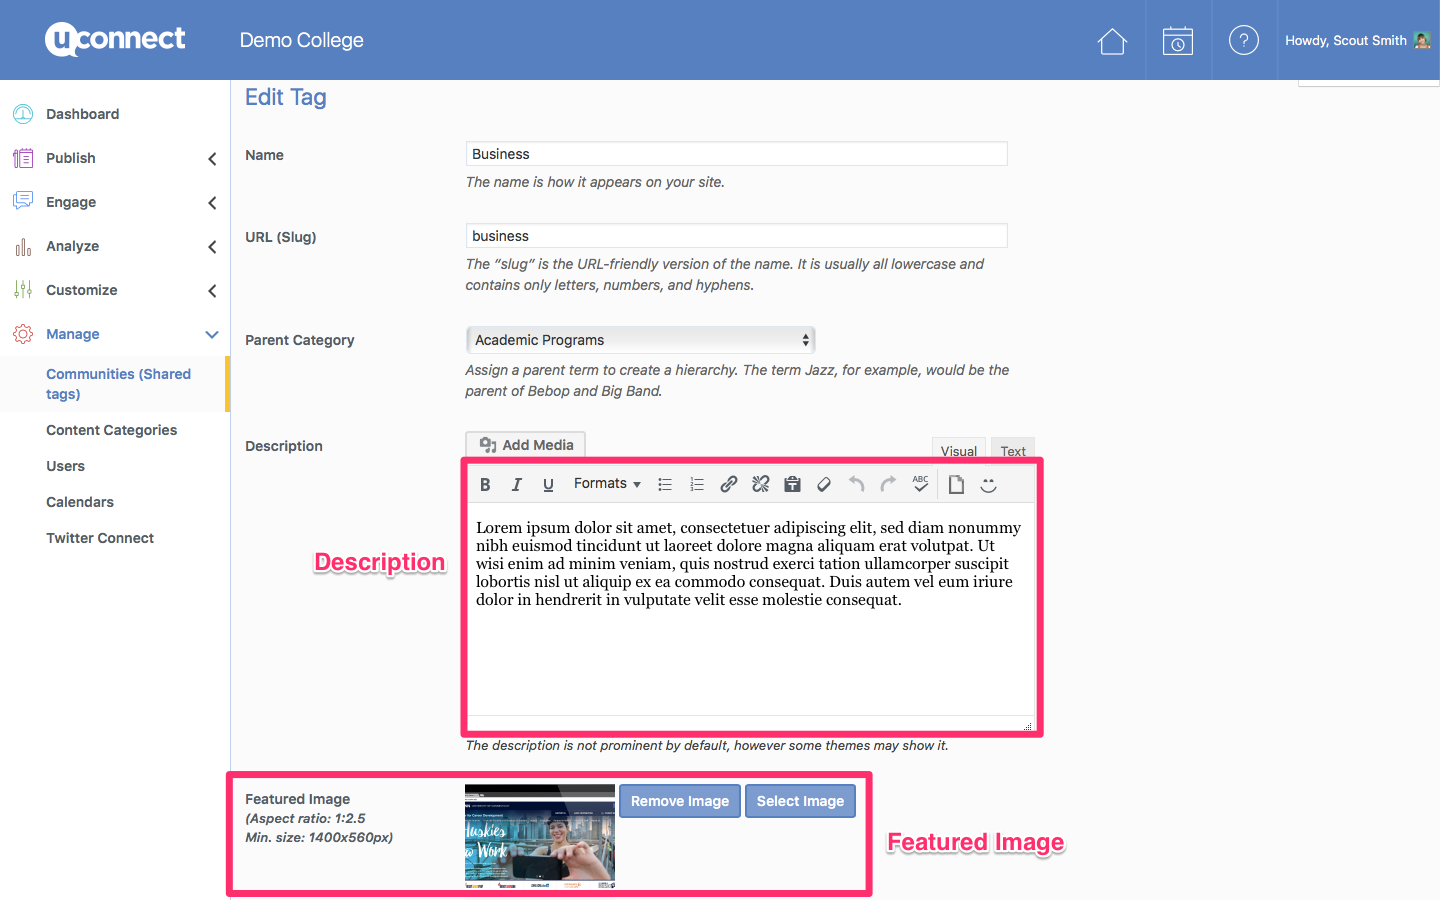
Task: Open the emoticon smiley icon
Action: pyautogui.click(x=988, y=485)
